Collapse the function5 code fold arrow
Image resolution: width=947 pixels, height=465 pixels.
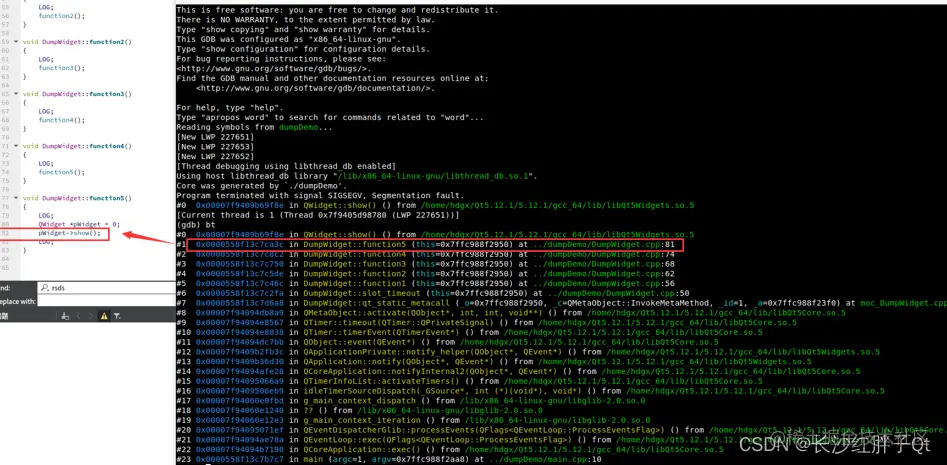(16, 198)
